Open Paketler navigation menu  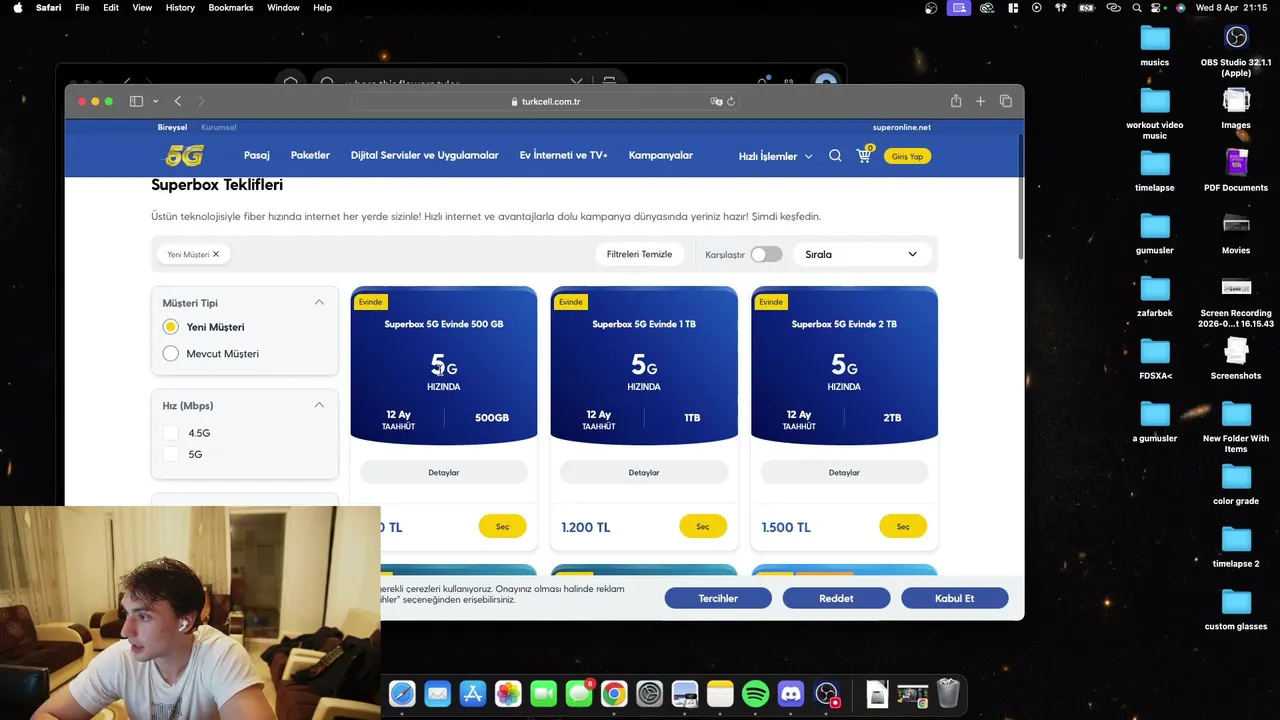point(310,155)
